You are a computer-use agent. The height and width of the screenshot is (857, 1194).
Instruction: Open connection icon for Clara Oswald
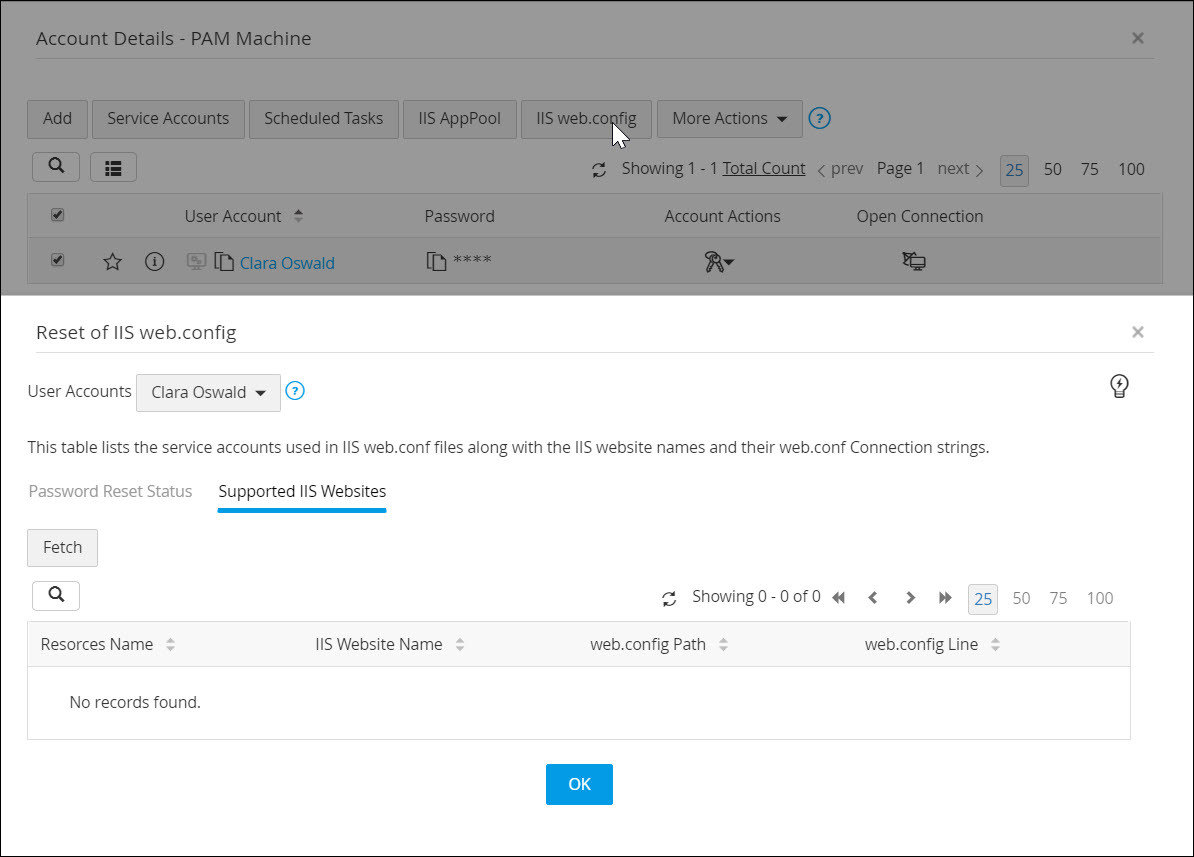pyautogui.click(x=913, y=262)
